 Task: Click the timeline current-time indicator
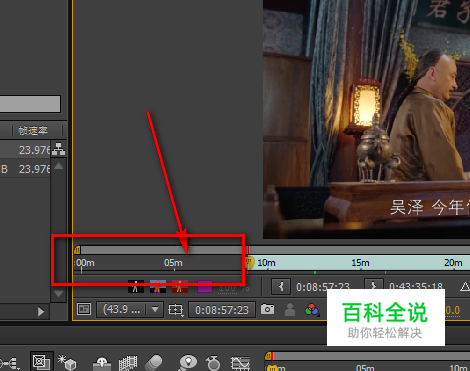(x=272, y=368)
